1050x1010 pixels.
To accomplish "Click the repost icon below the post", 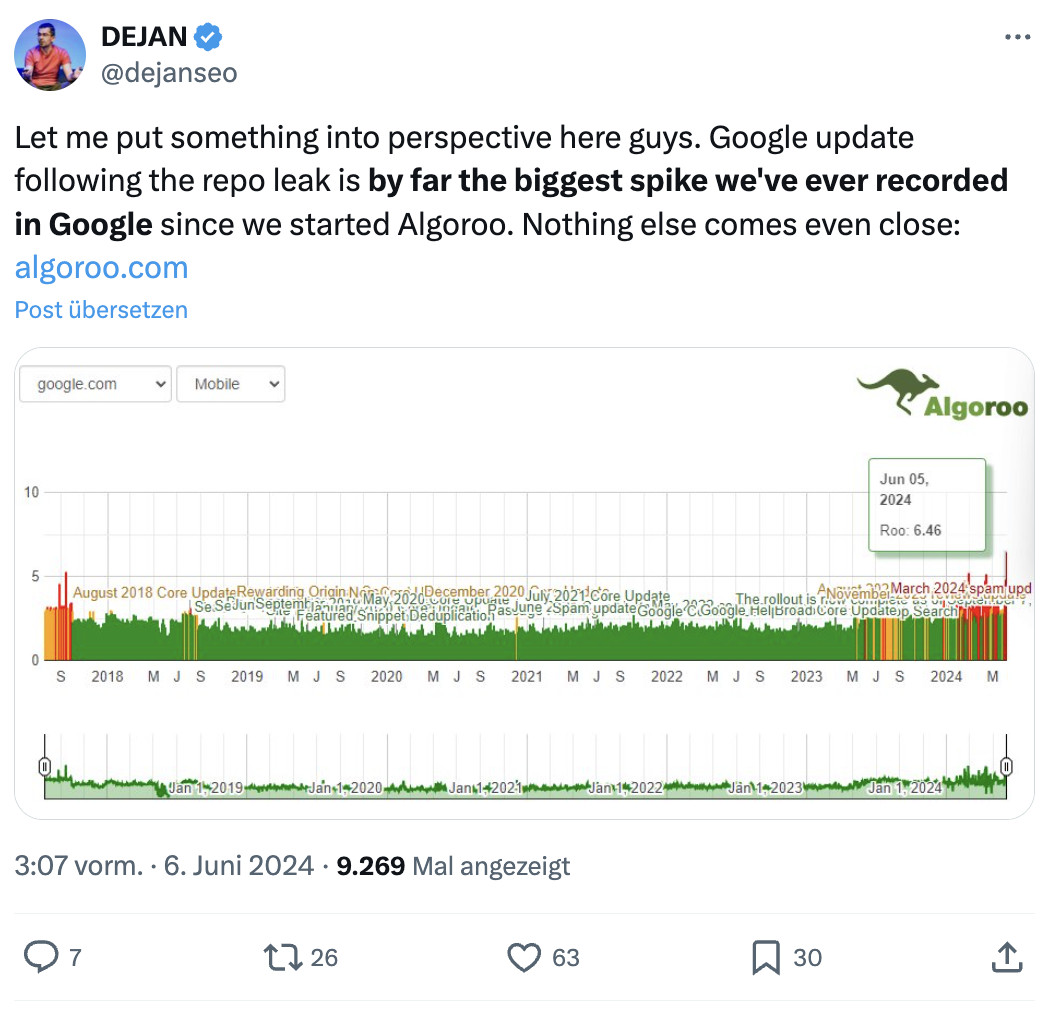I will tap(283, 957).
